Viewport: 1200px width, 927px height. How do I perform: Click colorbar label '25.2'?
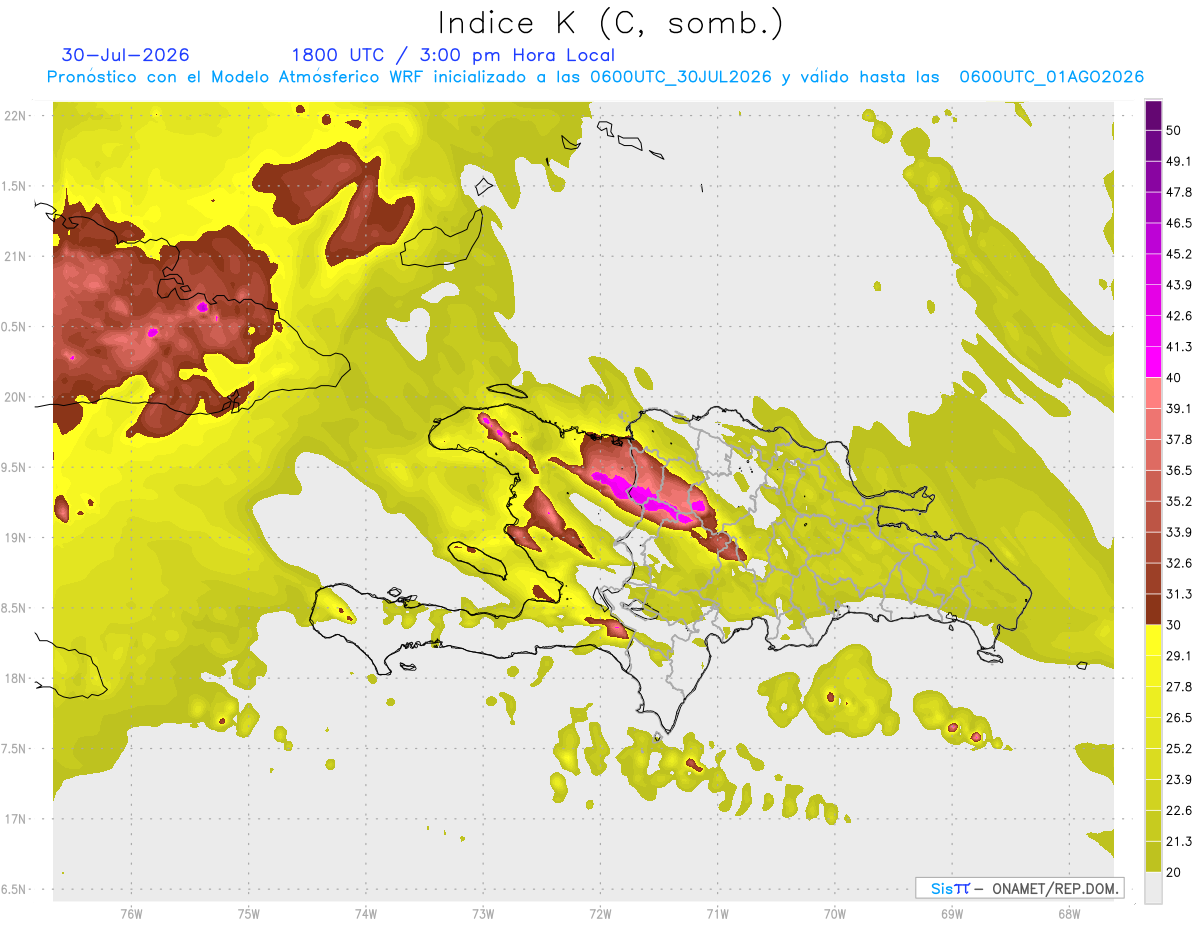click(x=1179, y=749)
